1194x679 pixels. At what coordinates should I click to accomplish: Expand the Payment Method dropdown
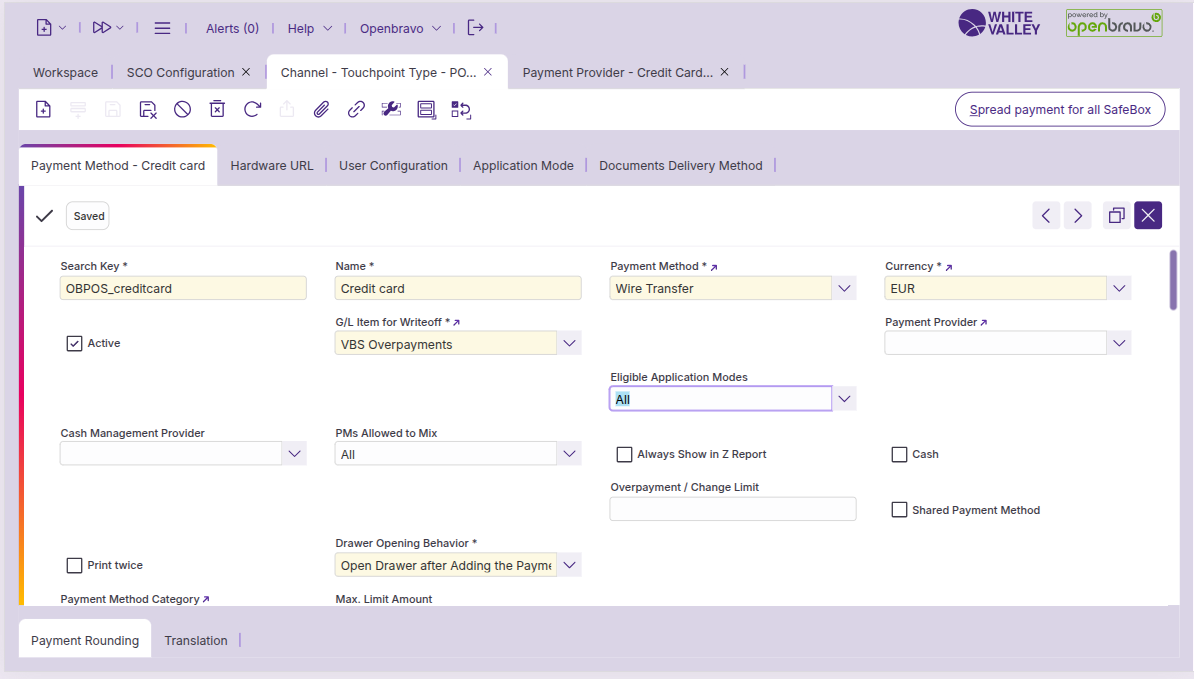point(845,289)
